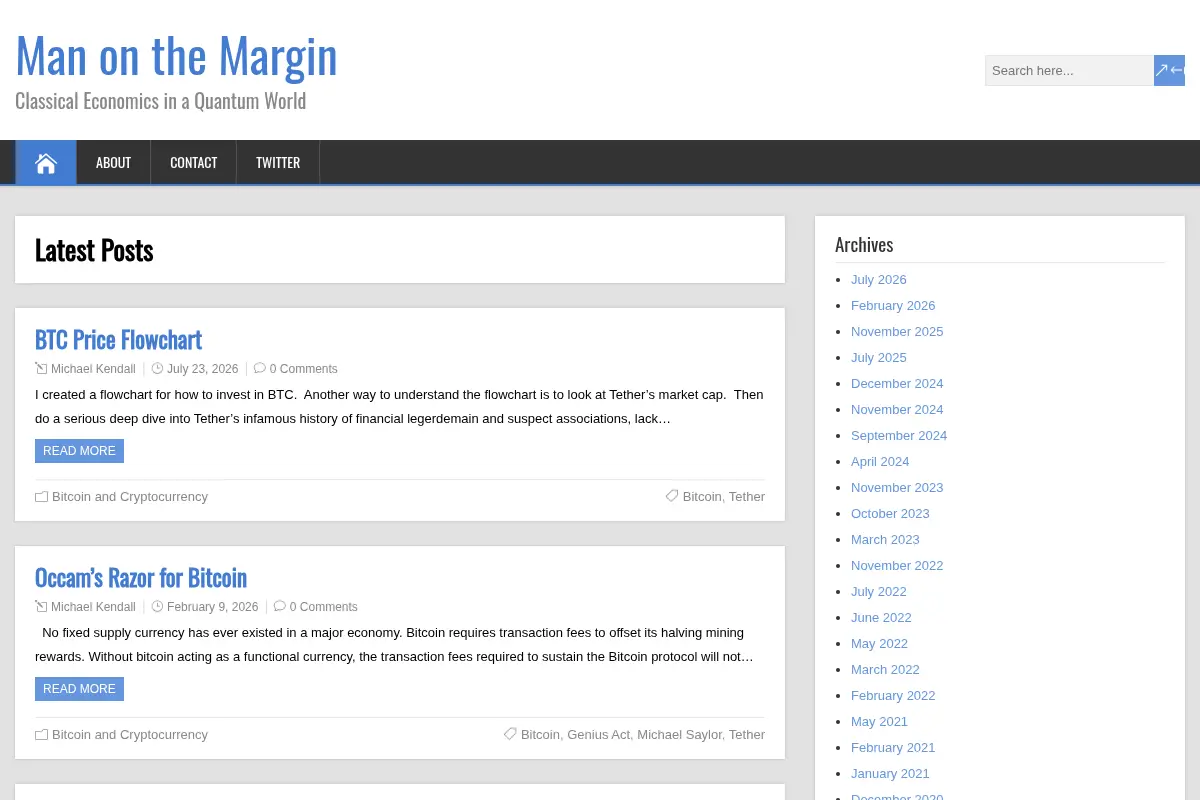Open 0 Comments on Occam's Razor post
Screen dimensions: 1200x800
323,607
